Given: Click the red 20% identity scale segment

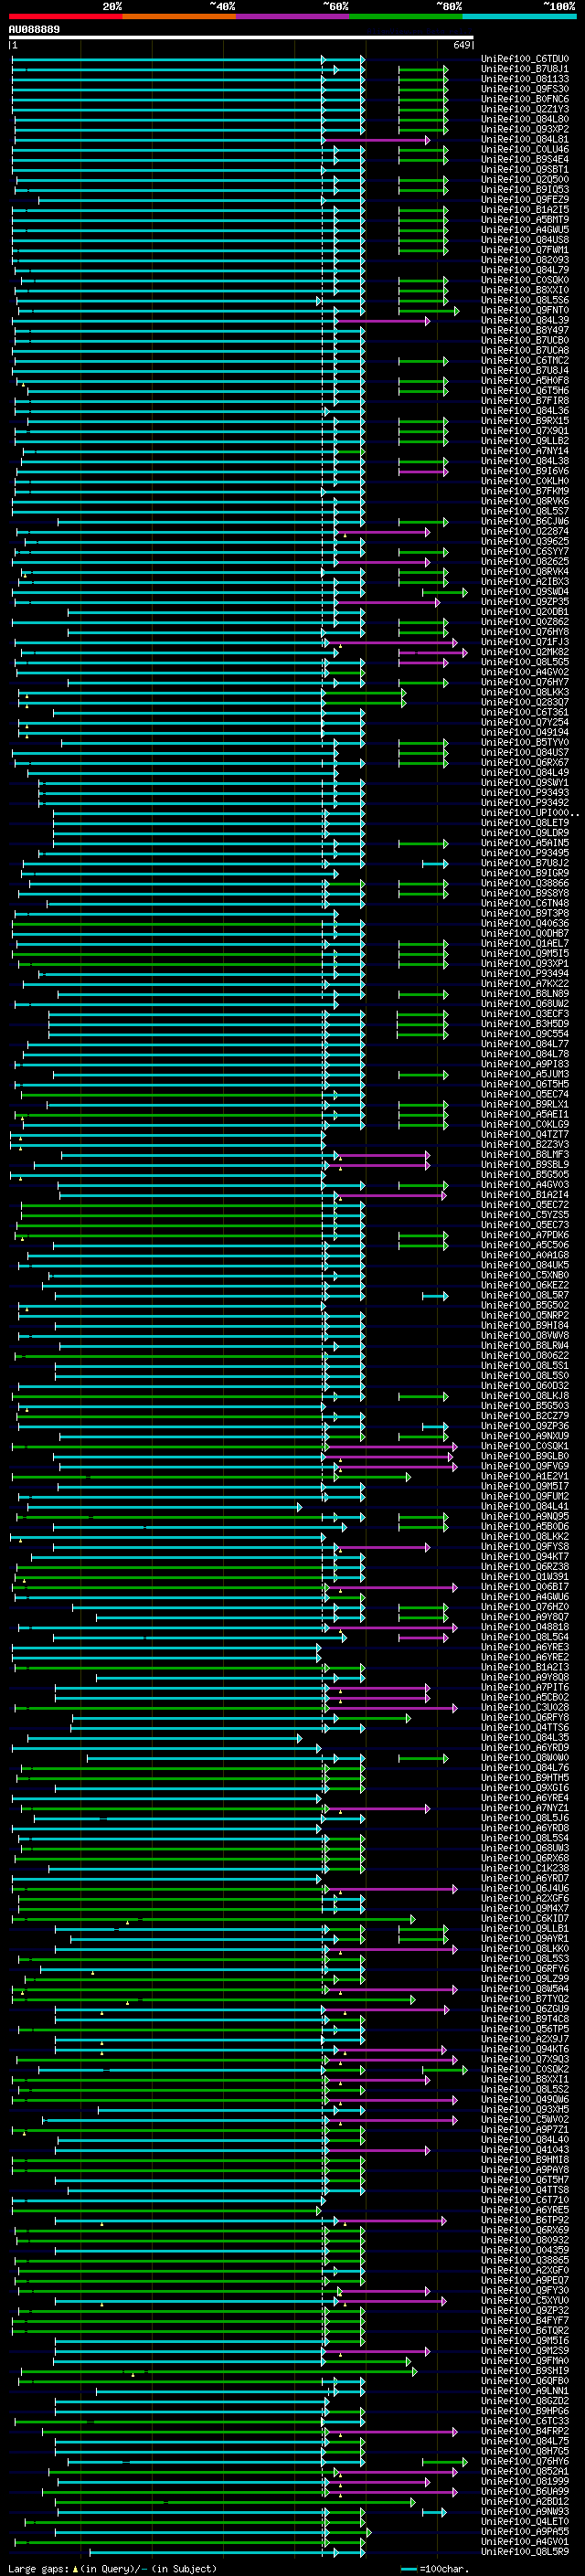Looking at the screenshot, I should [65, 16].
